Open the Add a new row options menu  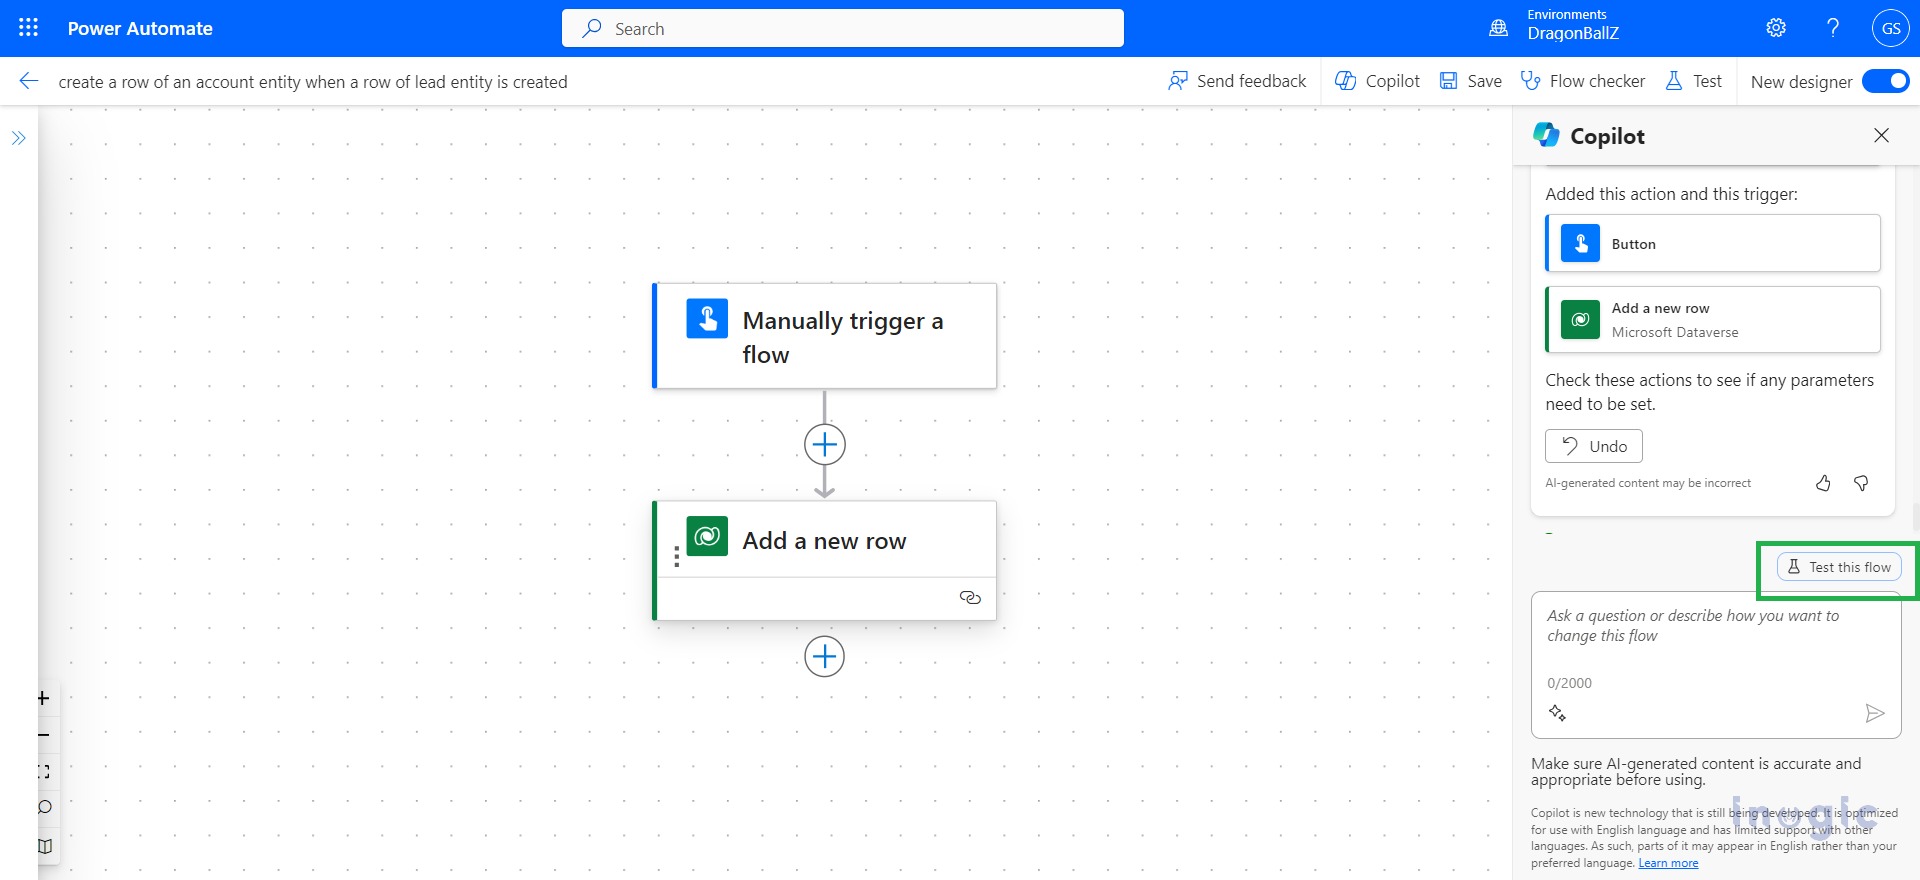pos(677,557)
